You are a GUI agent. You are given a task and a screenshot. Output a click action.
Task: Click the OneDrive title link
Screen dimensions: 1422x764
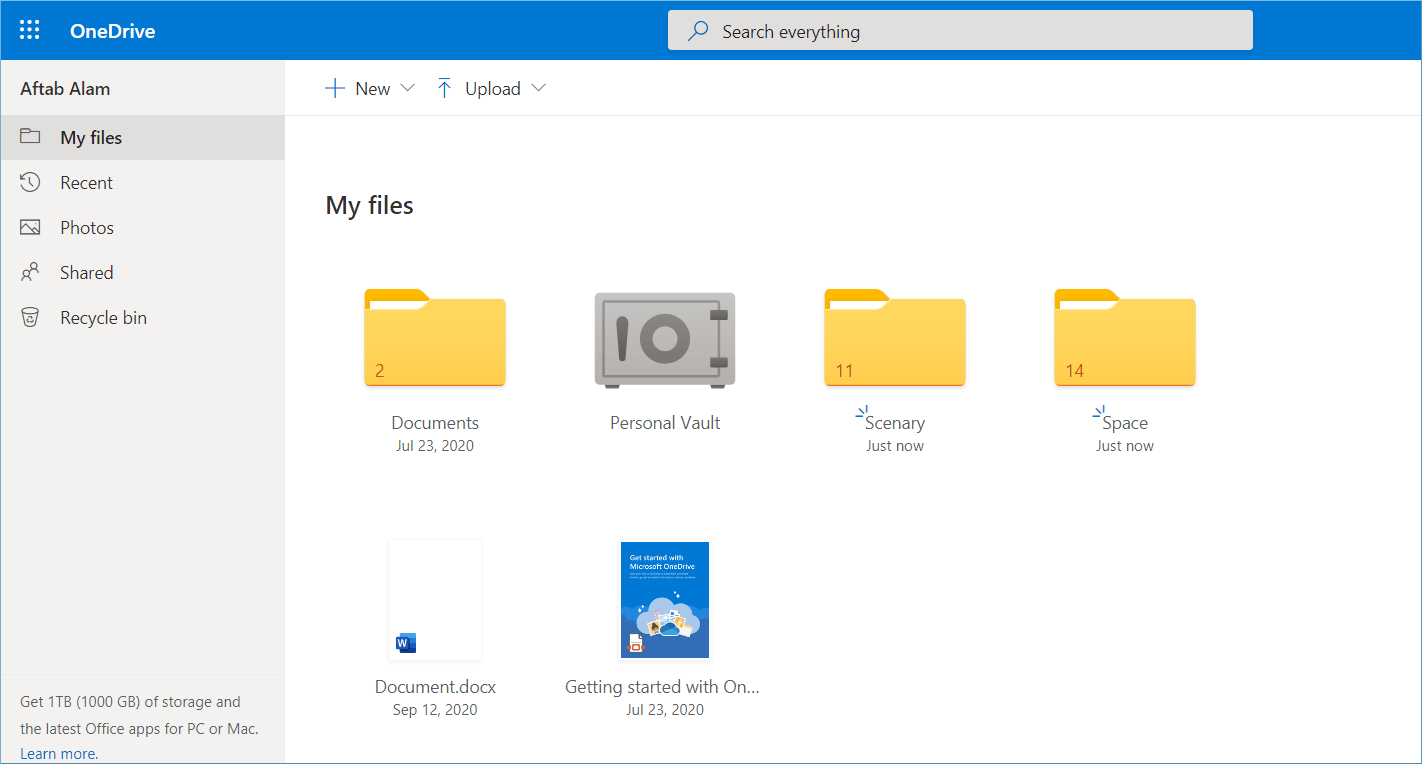pos(112,31)
